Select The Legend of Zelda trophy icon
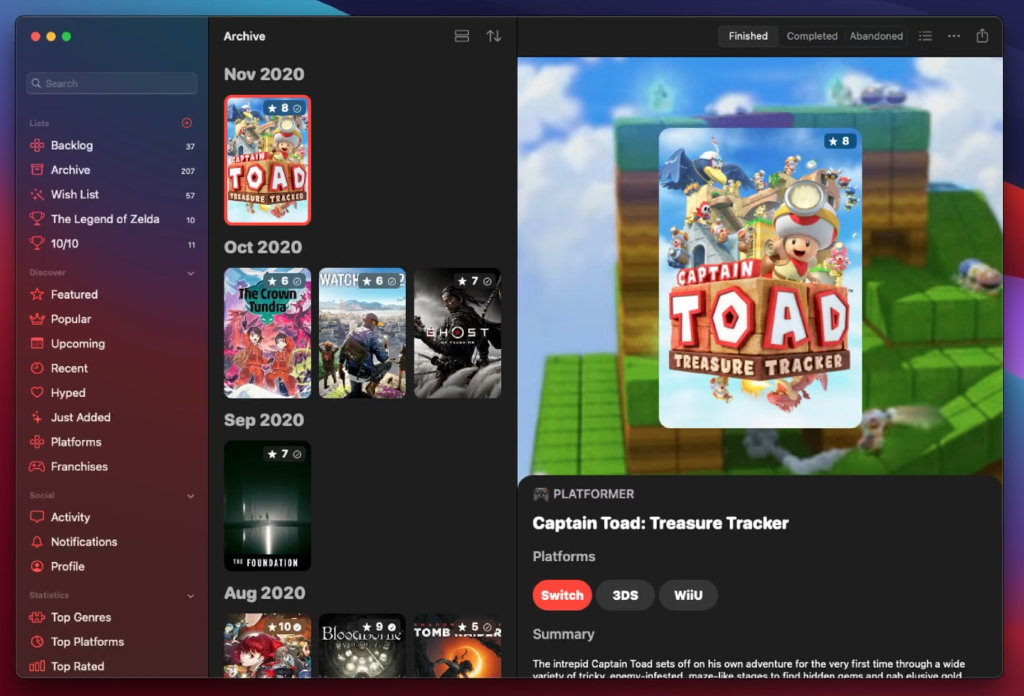1024x696 pixels. 37,219
